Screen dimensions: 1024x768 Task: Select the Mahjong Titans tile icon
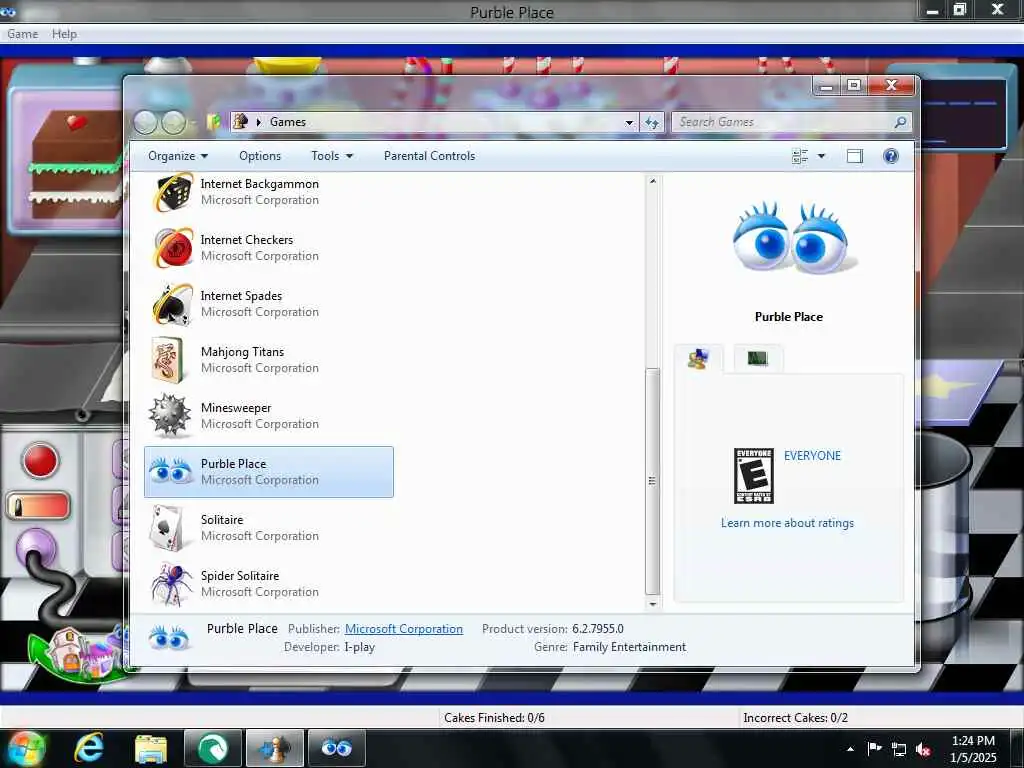tap(167, 360)
